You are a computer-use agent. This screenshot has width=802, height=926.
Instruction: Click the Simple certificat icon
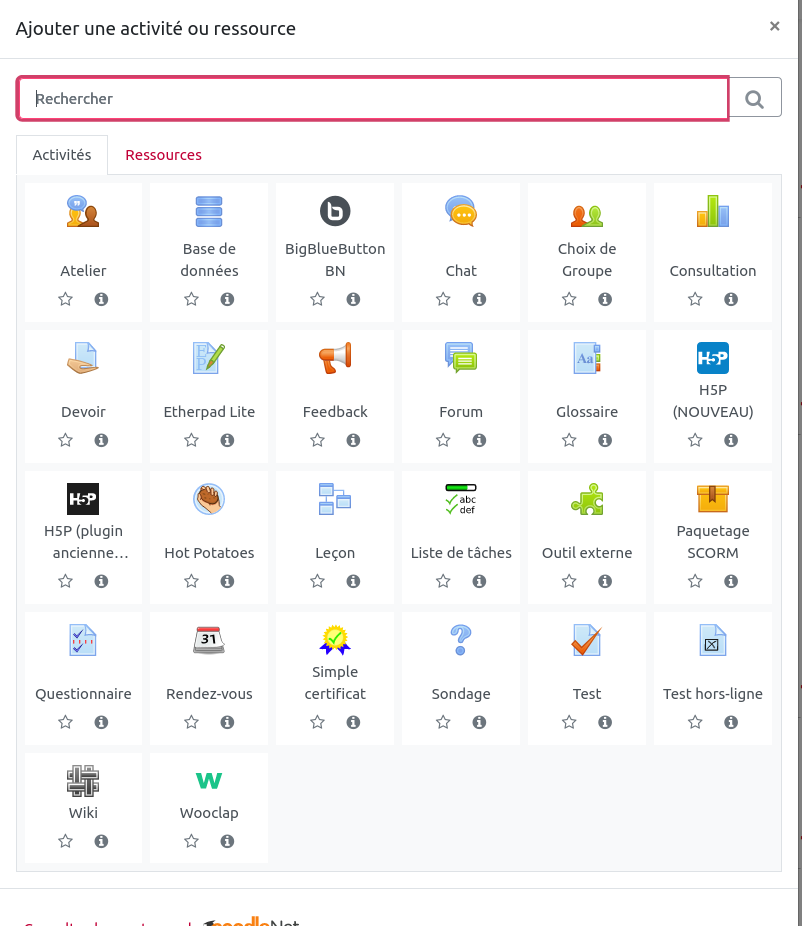[x=335, y=639]
